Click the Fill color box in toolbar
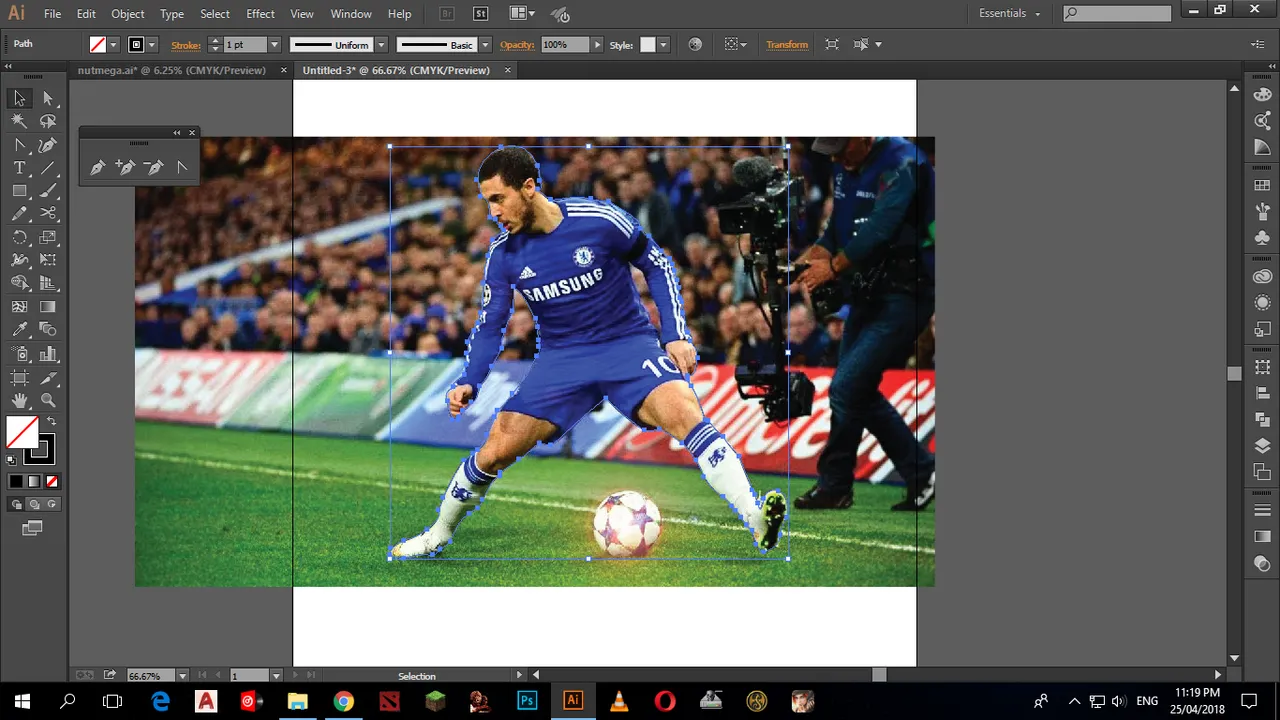Viewport: 1280px width, 720px height. coord(22,433)
